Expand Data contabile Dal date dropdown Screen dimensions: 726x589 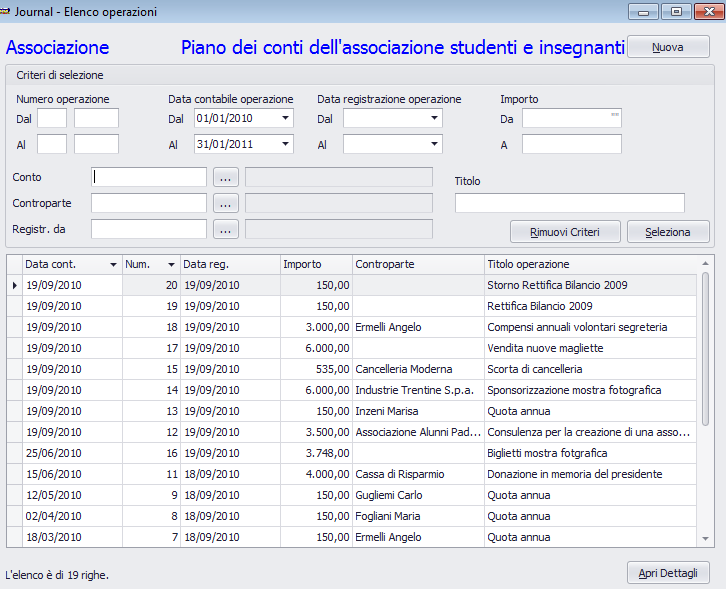(x=286, y=118)
